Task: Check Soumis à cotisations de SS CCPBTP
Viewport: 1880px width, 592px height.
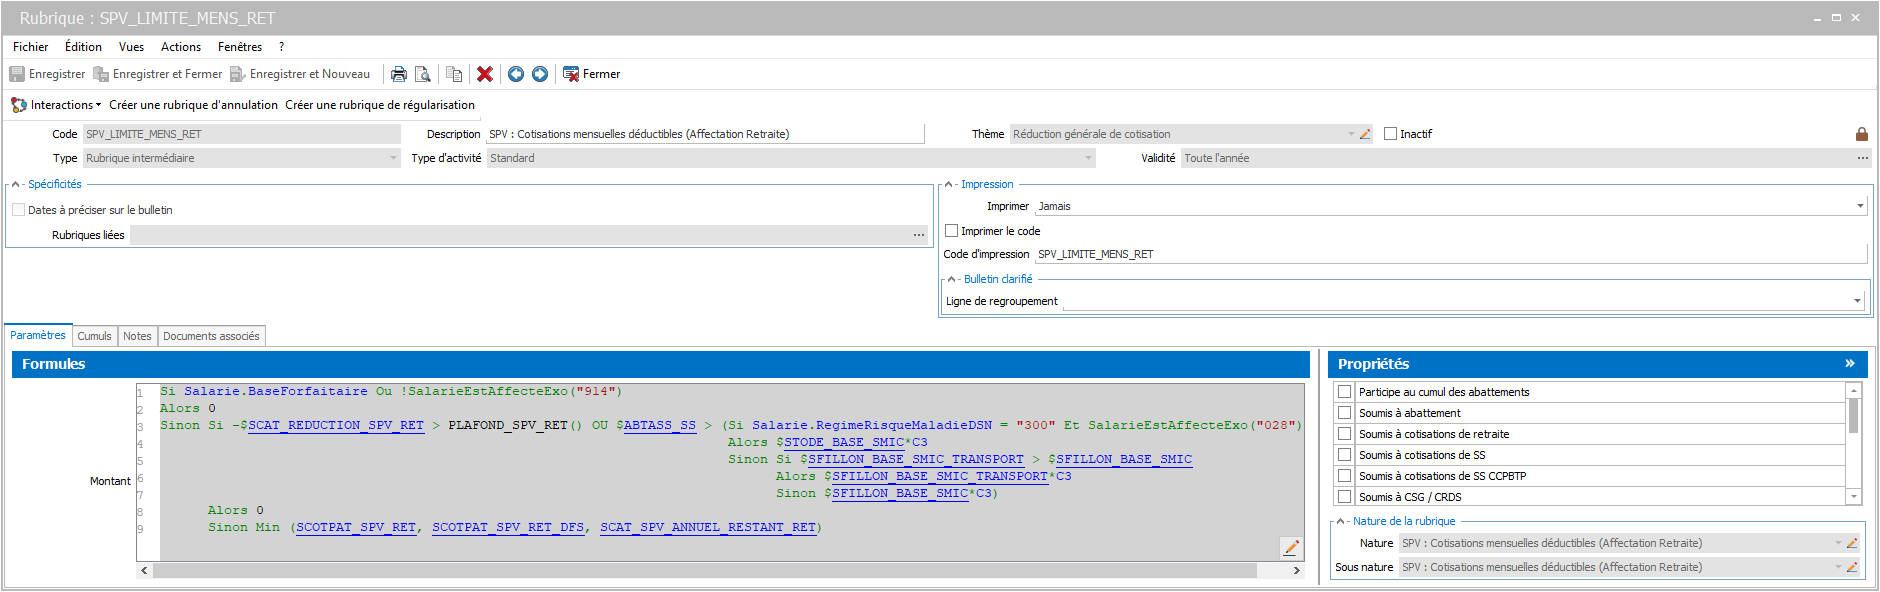Action: tap(1345, 476)
